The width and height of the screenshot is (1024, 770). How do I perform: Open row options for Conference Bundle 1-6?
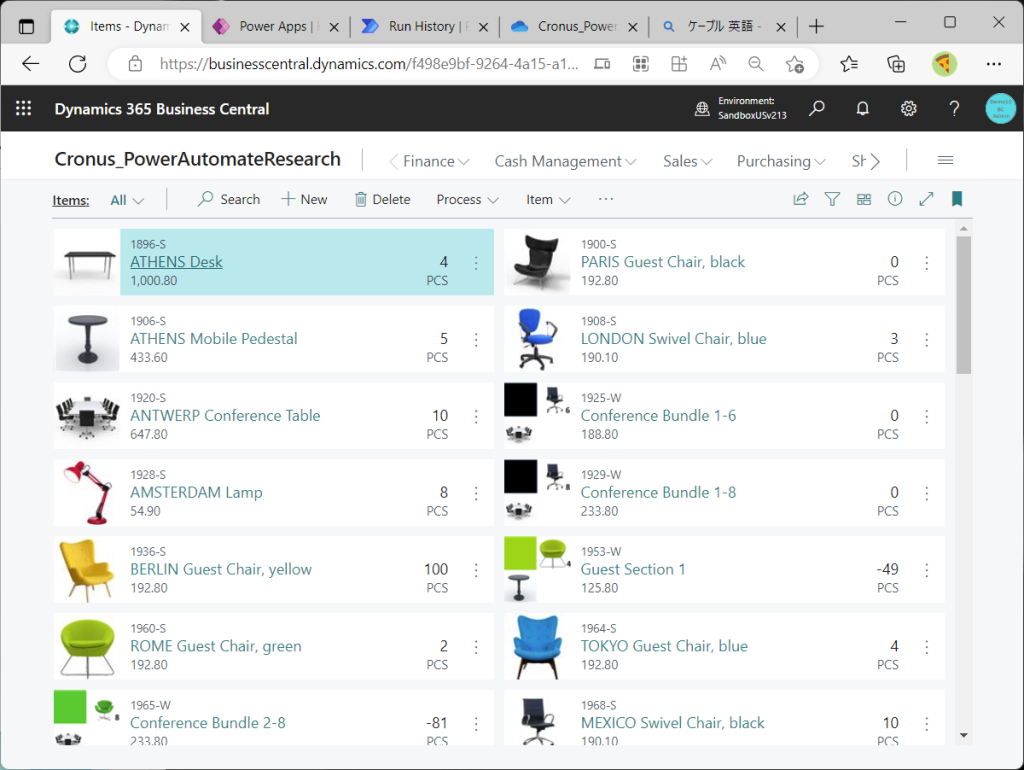point(927,416)
